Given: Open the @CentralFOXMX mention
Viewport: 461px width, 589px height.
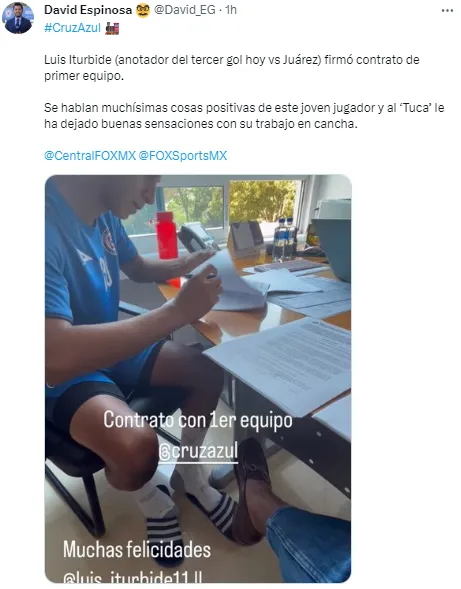Looking at the screenshot, I should 90,156.
